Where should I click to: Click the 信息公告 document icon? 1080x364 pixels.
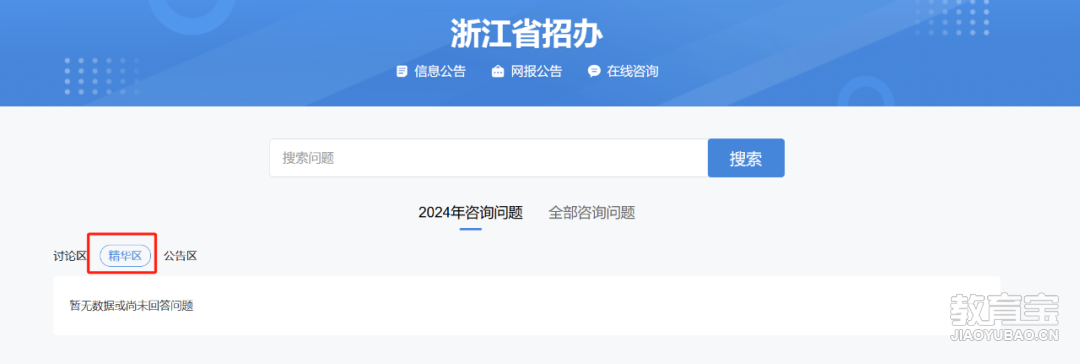click(402, 71)
